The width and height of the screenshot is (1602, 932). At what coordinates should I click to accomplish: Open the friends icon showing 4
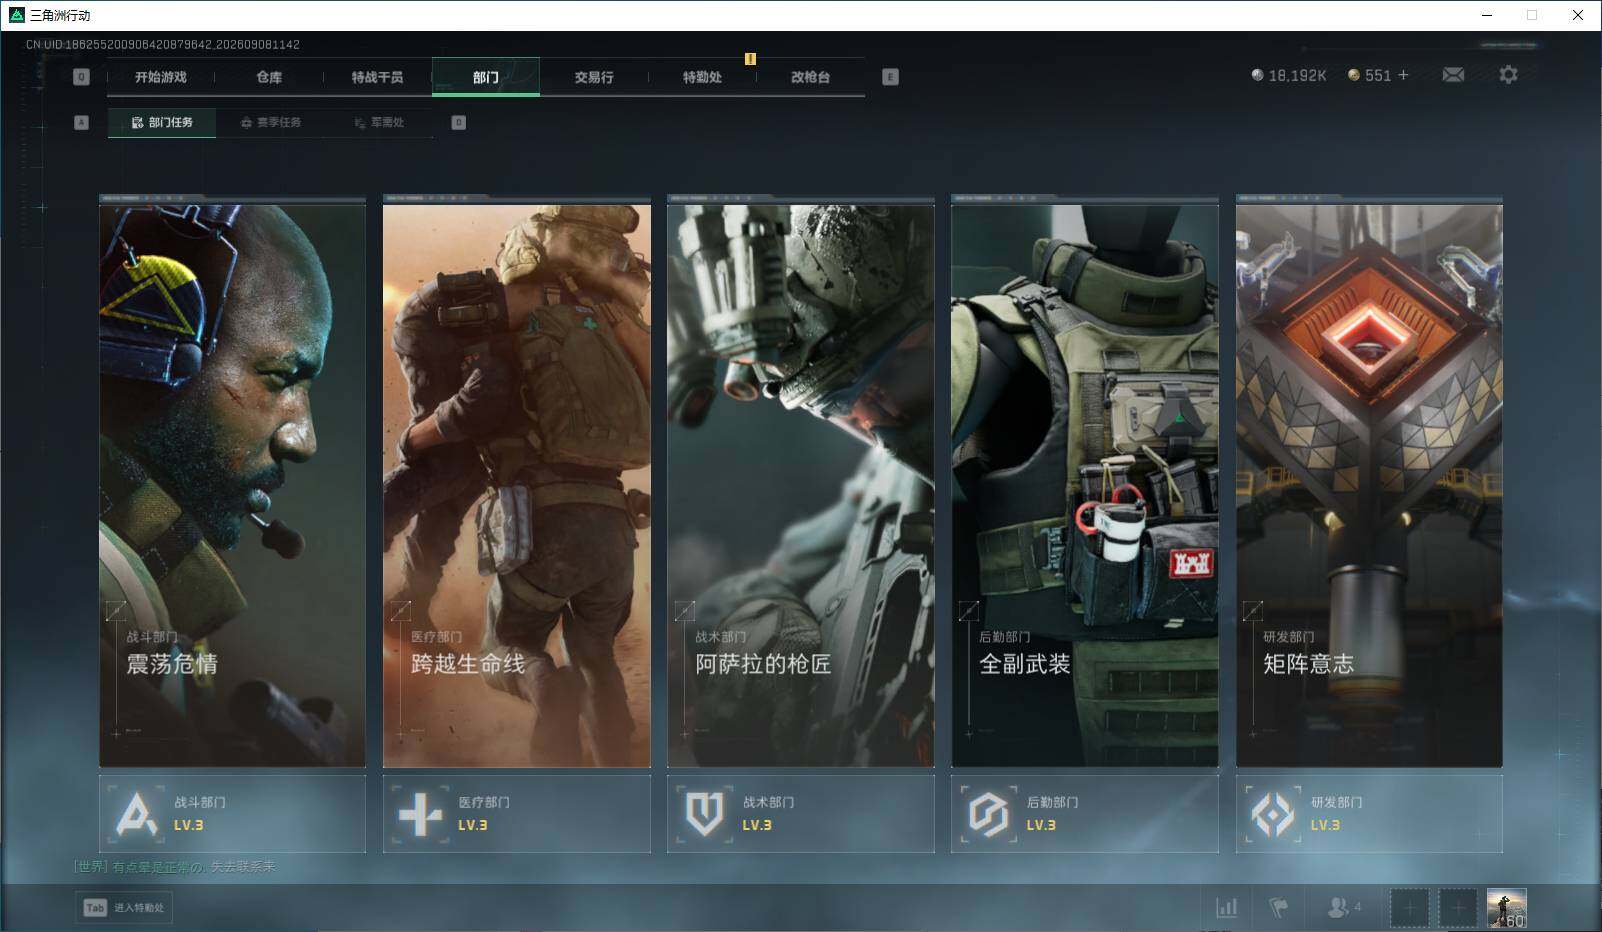pos(1343,908)
